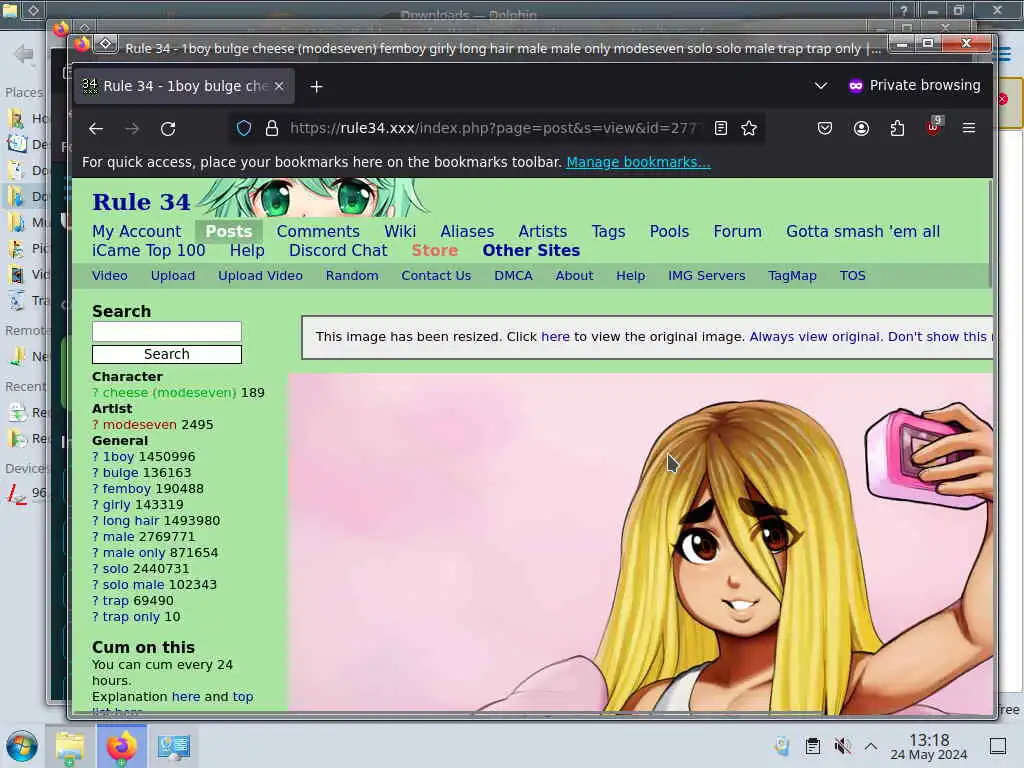This screenshot has width=1024, height=768.
Task: Open the uBlock Origin extension popup
Action: (x=933, y=127)
